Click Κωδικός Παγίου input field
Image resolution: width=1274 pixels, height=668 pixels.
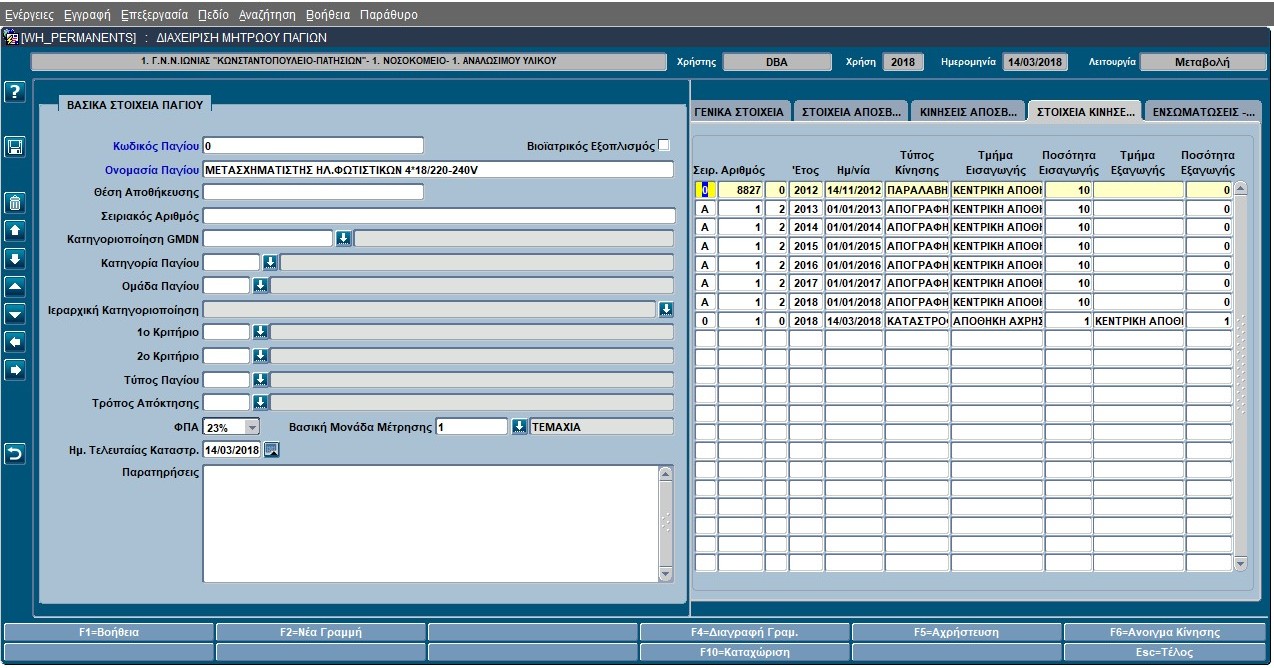coord(313,146)
